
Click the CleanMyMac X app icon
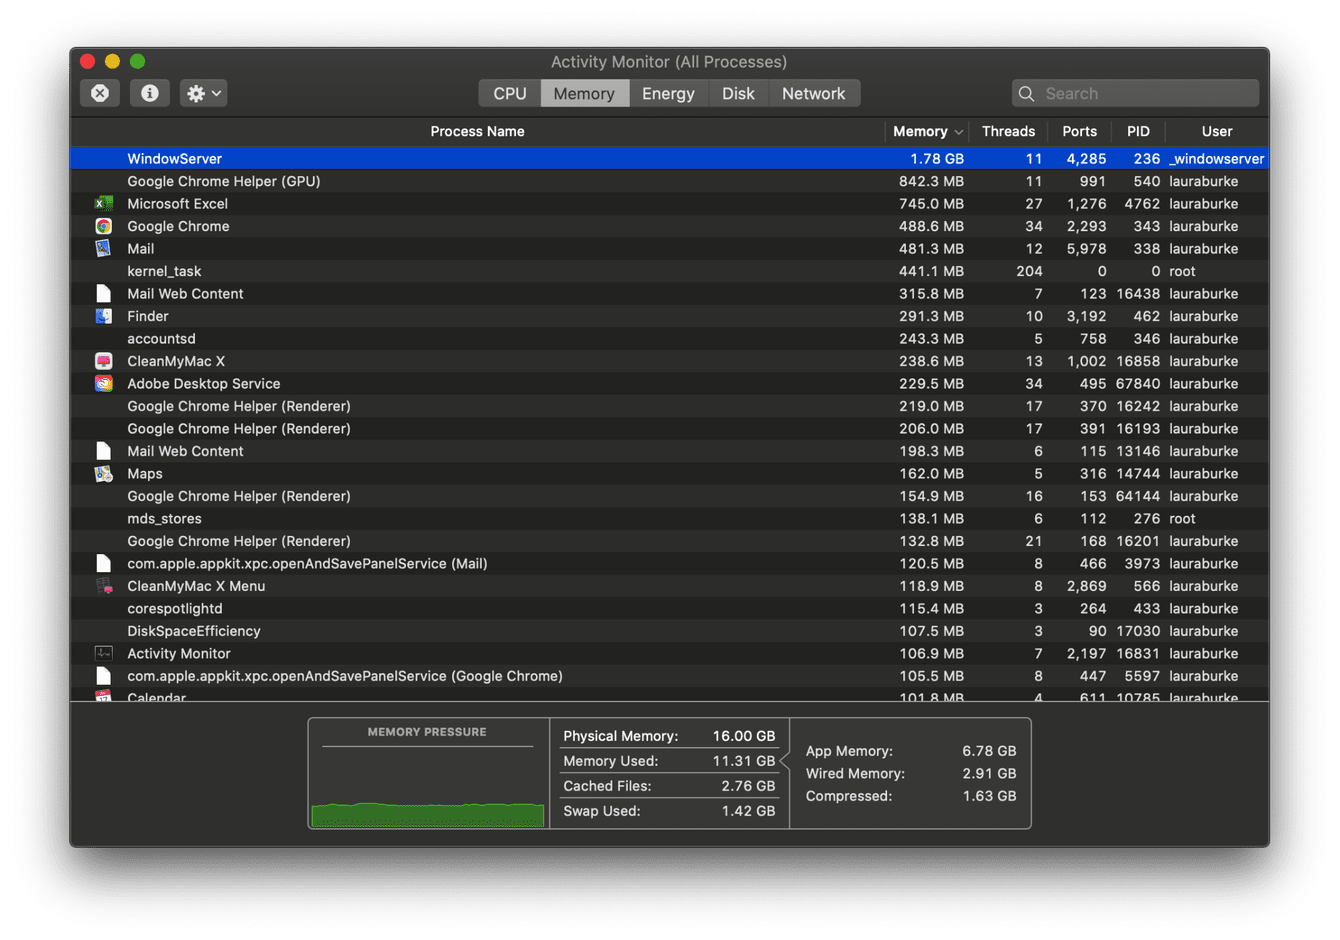click(103, 361)
